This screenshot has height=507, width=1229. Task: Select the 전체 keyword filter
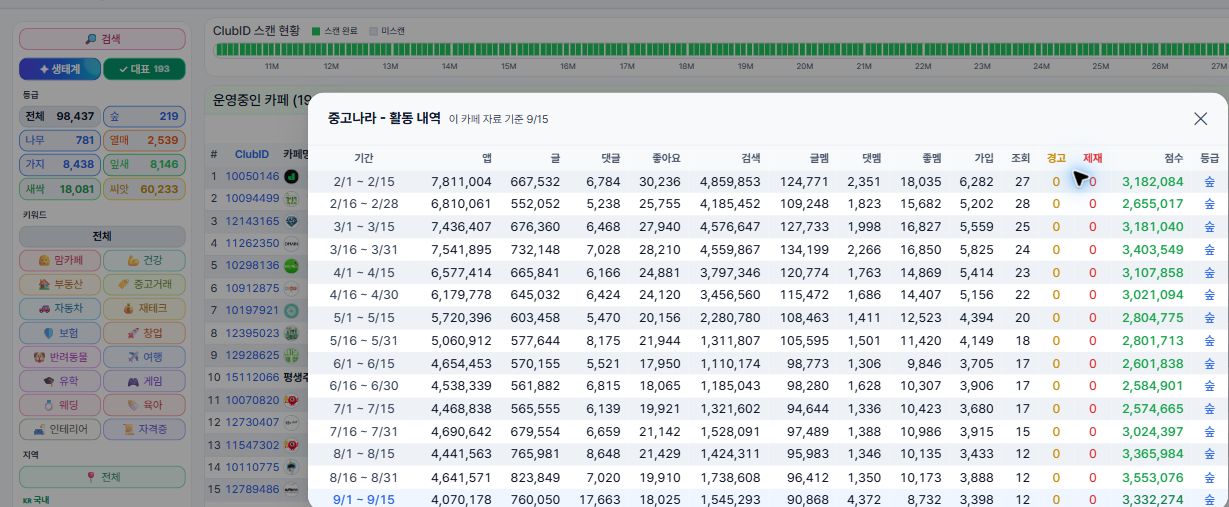[102, 237]
